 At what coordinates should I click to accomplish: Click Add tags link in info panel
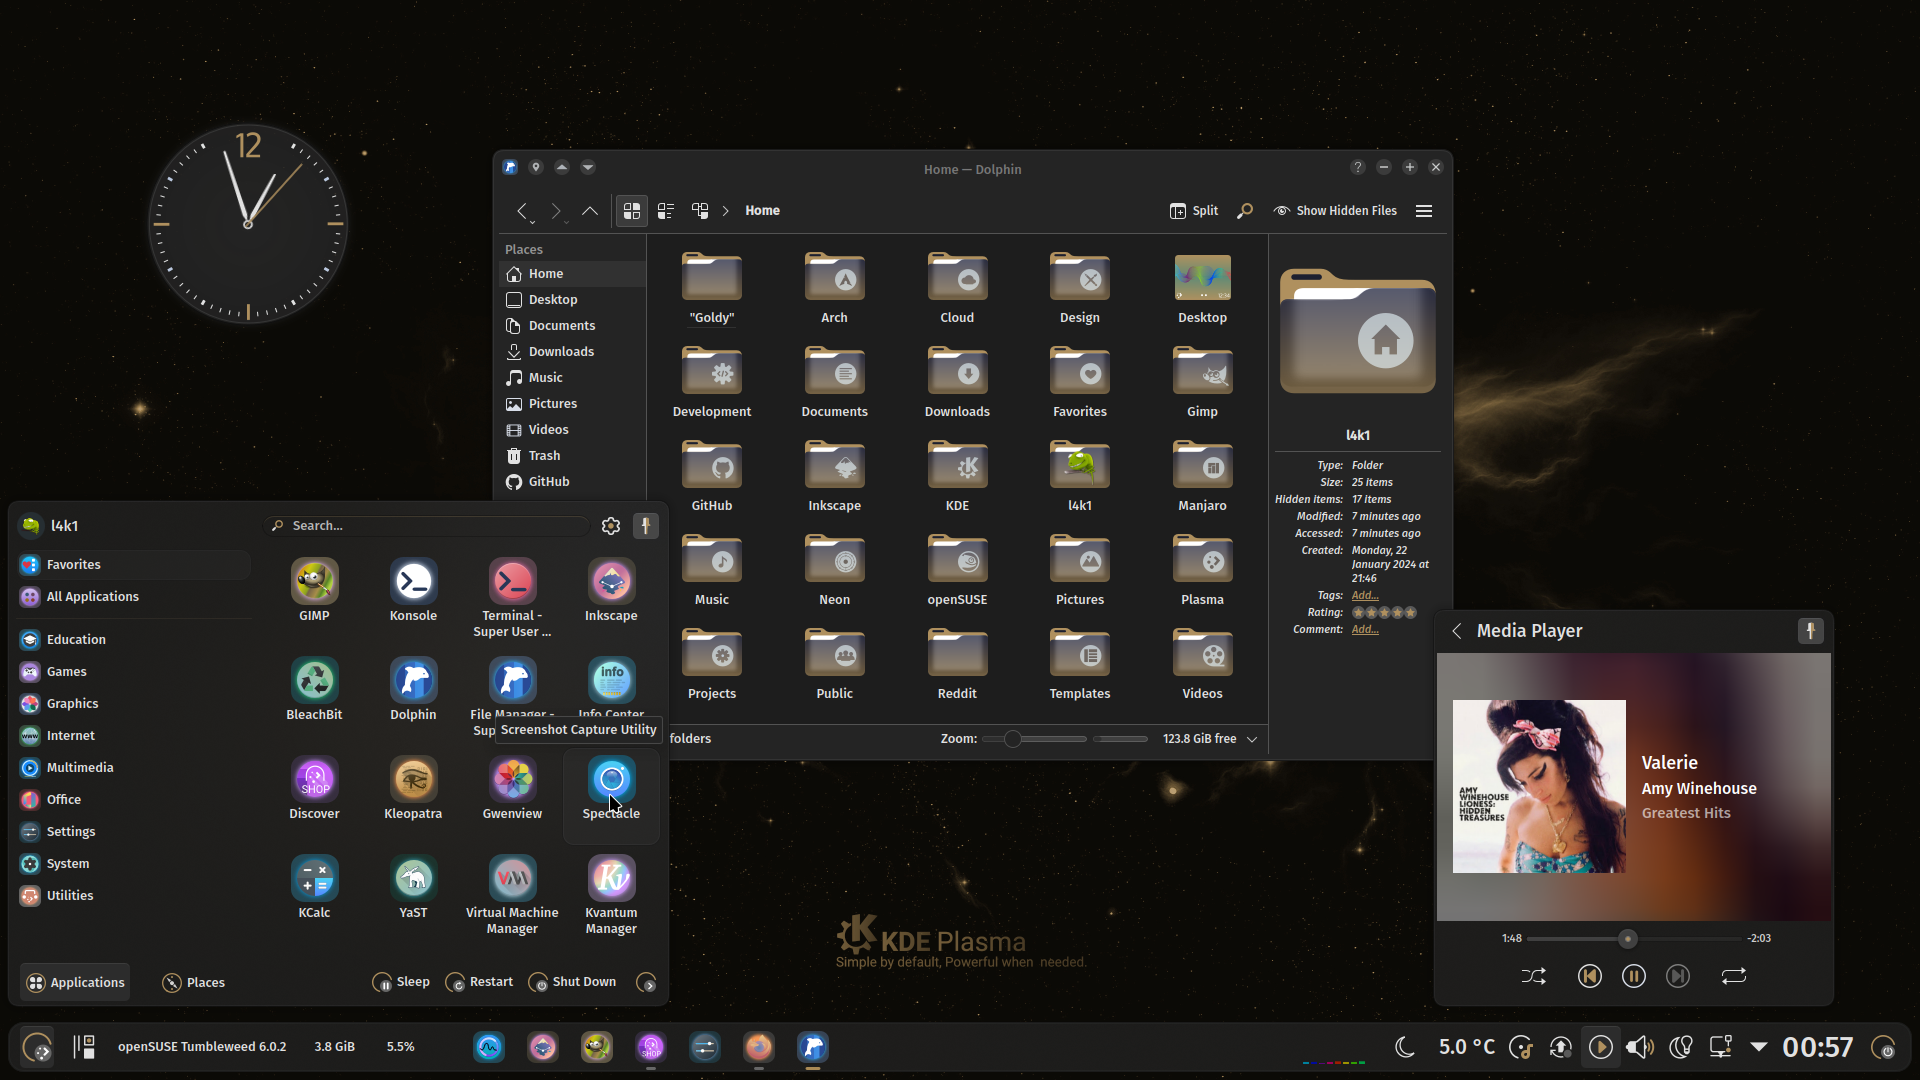(x=1365, y=596)
